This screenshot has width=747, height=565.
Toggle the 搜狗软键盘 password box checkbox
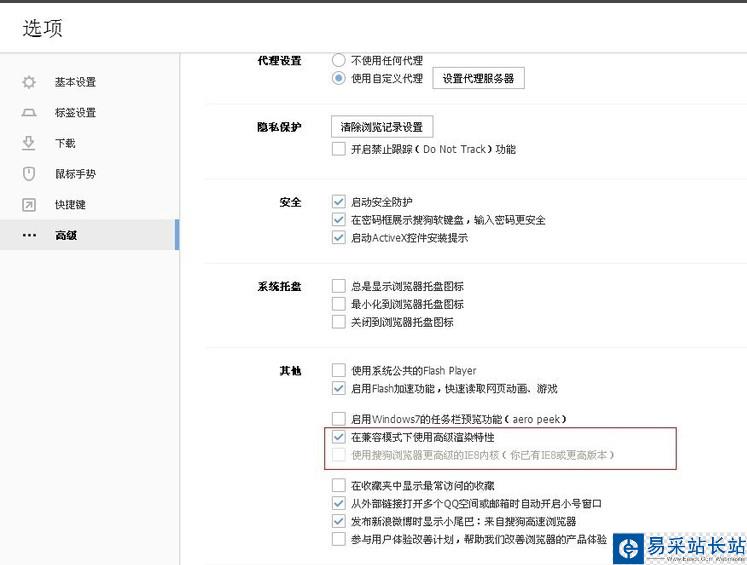338,220
